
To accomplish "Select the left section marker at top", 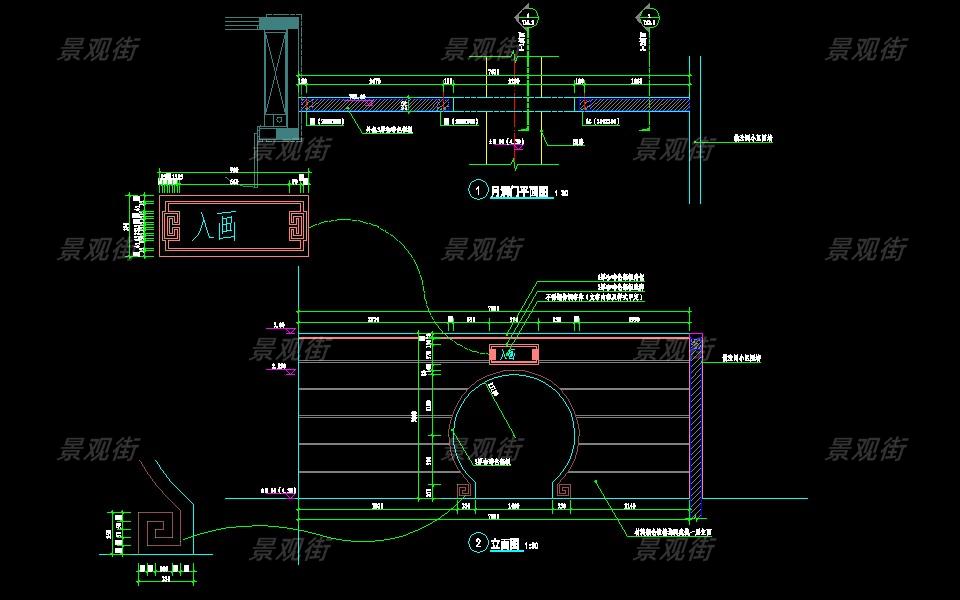I will (x=526, y=15).
